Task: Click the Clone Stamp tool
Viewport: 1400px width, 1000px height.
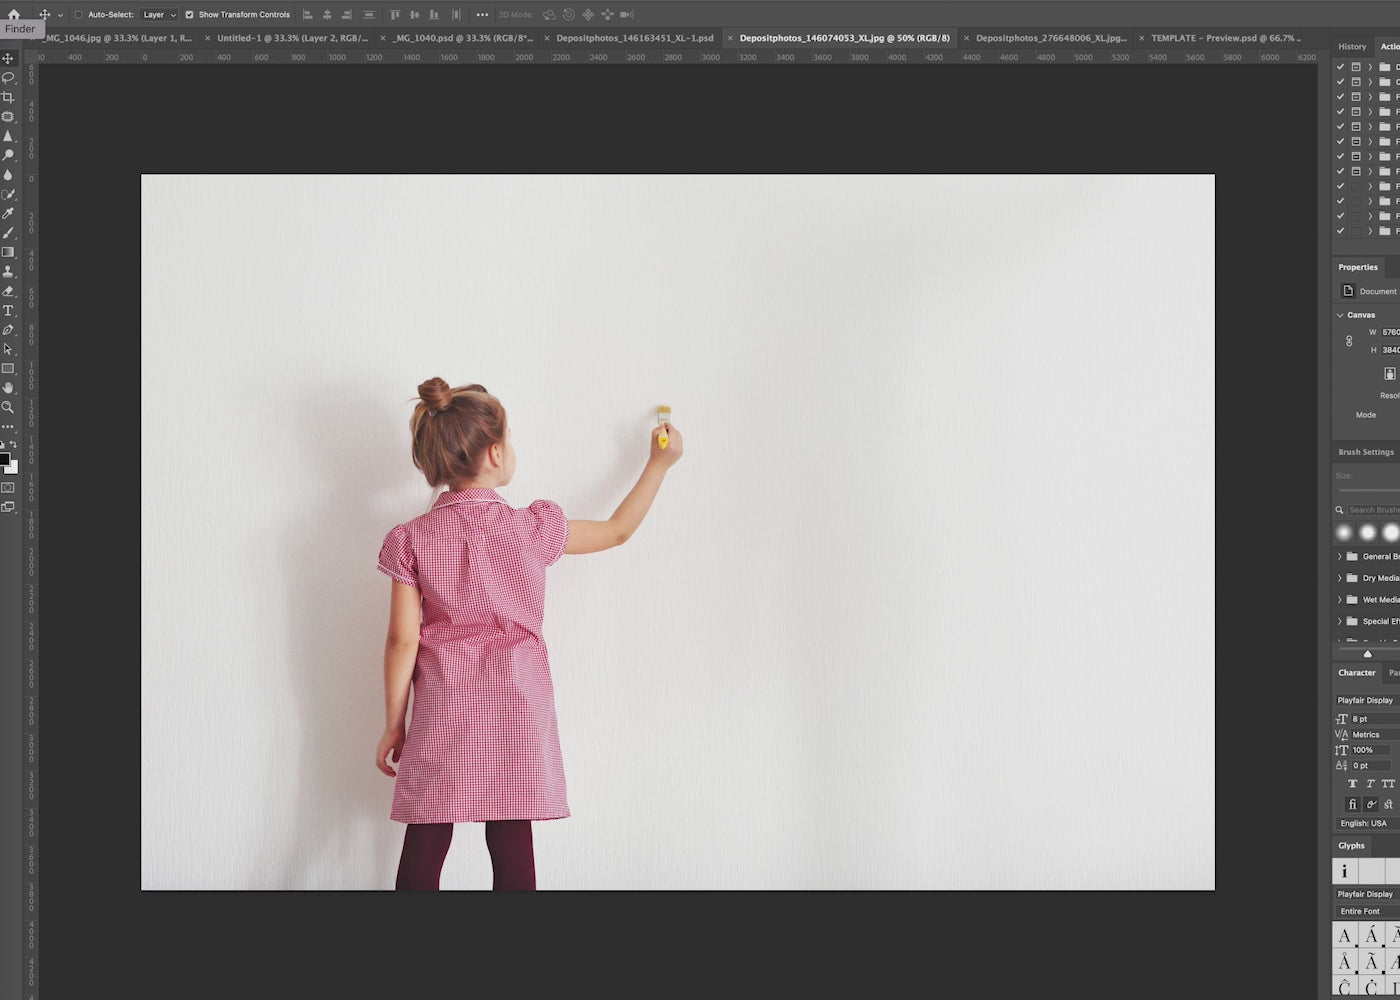Action: 8,272
